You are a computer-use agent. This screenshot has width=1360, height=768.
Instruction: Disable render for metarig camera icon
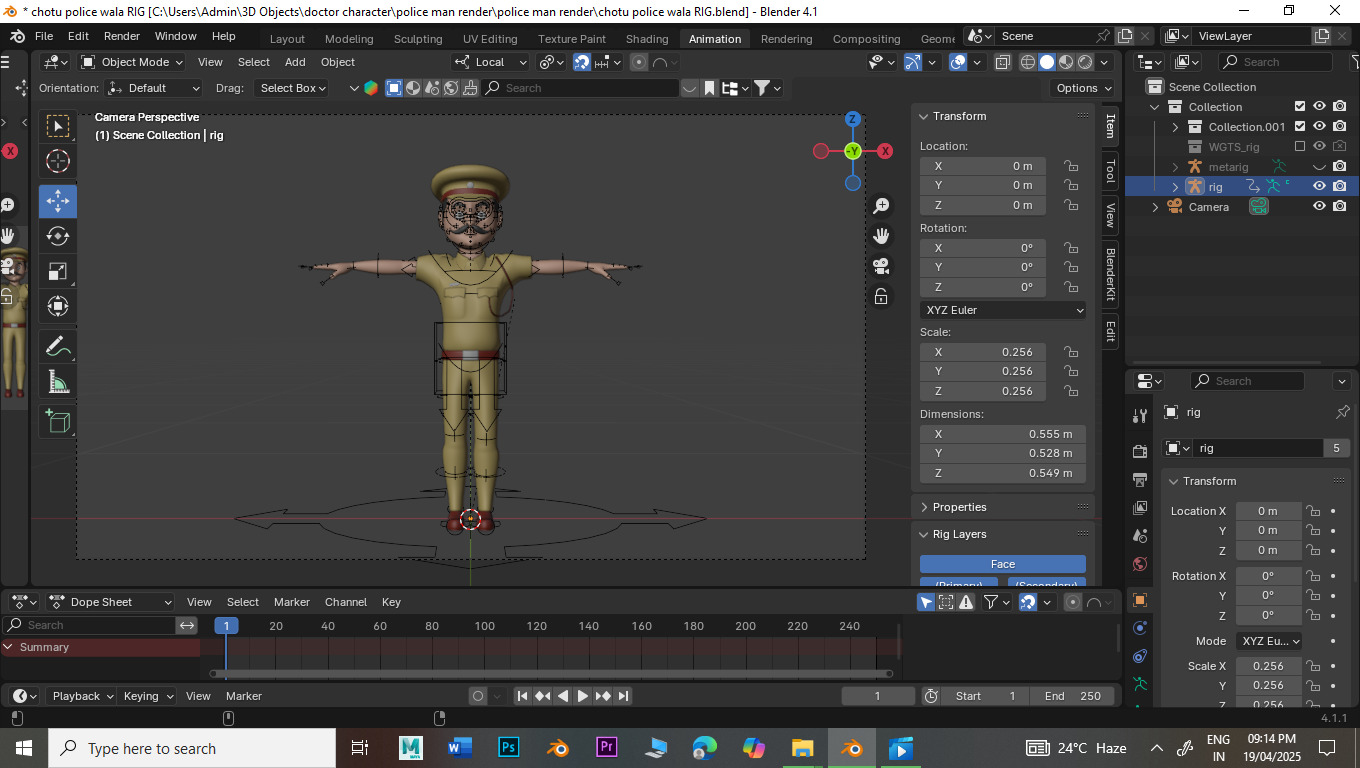1339,166
